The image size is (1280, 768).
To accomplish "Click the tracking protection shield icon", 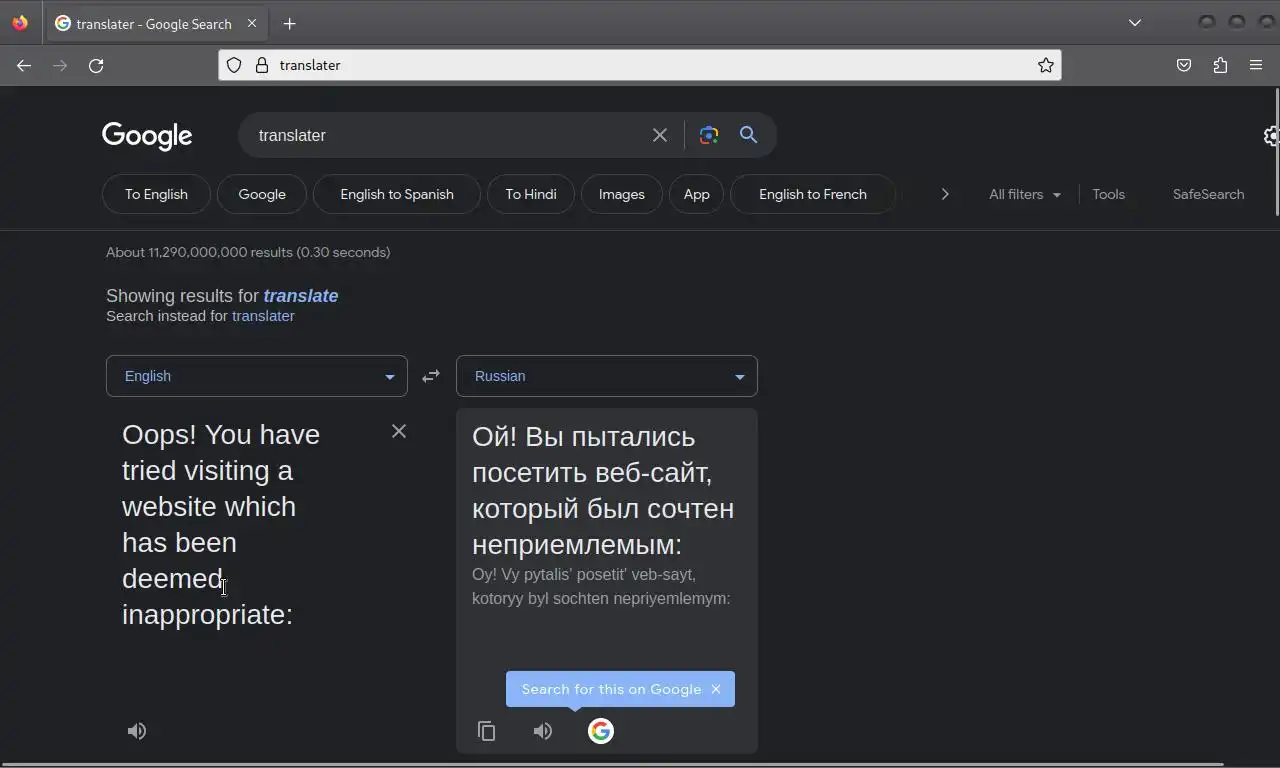I will pos(234,65).
